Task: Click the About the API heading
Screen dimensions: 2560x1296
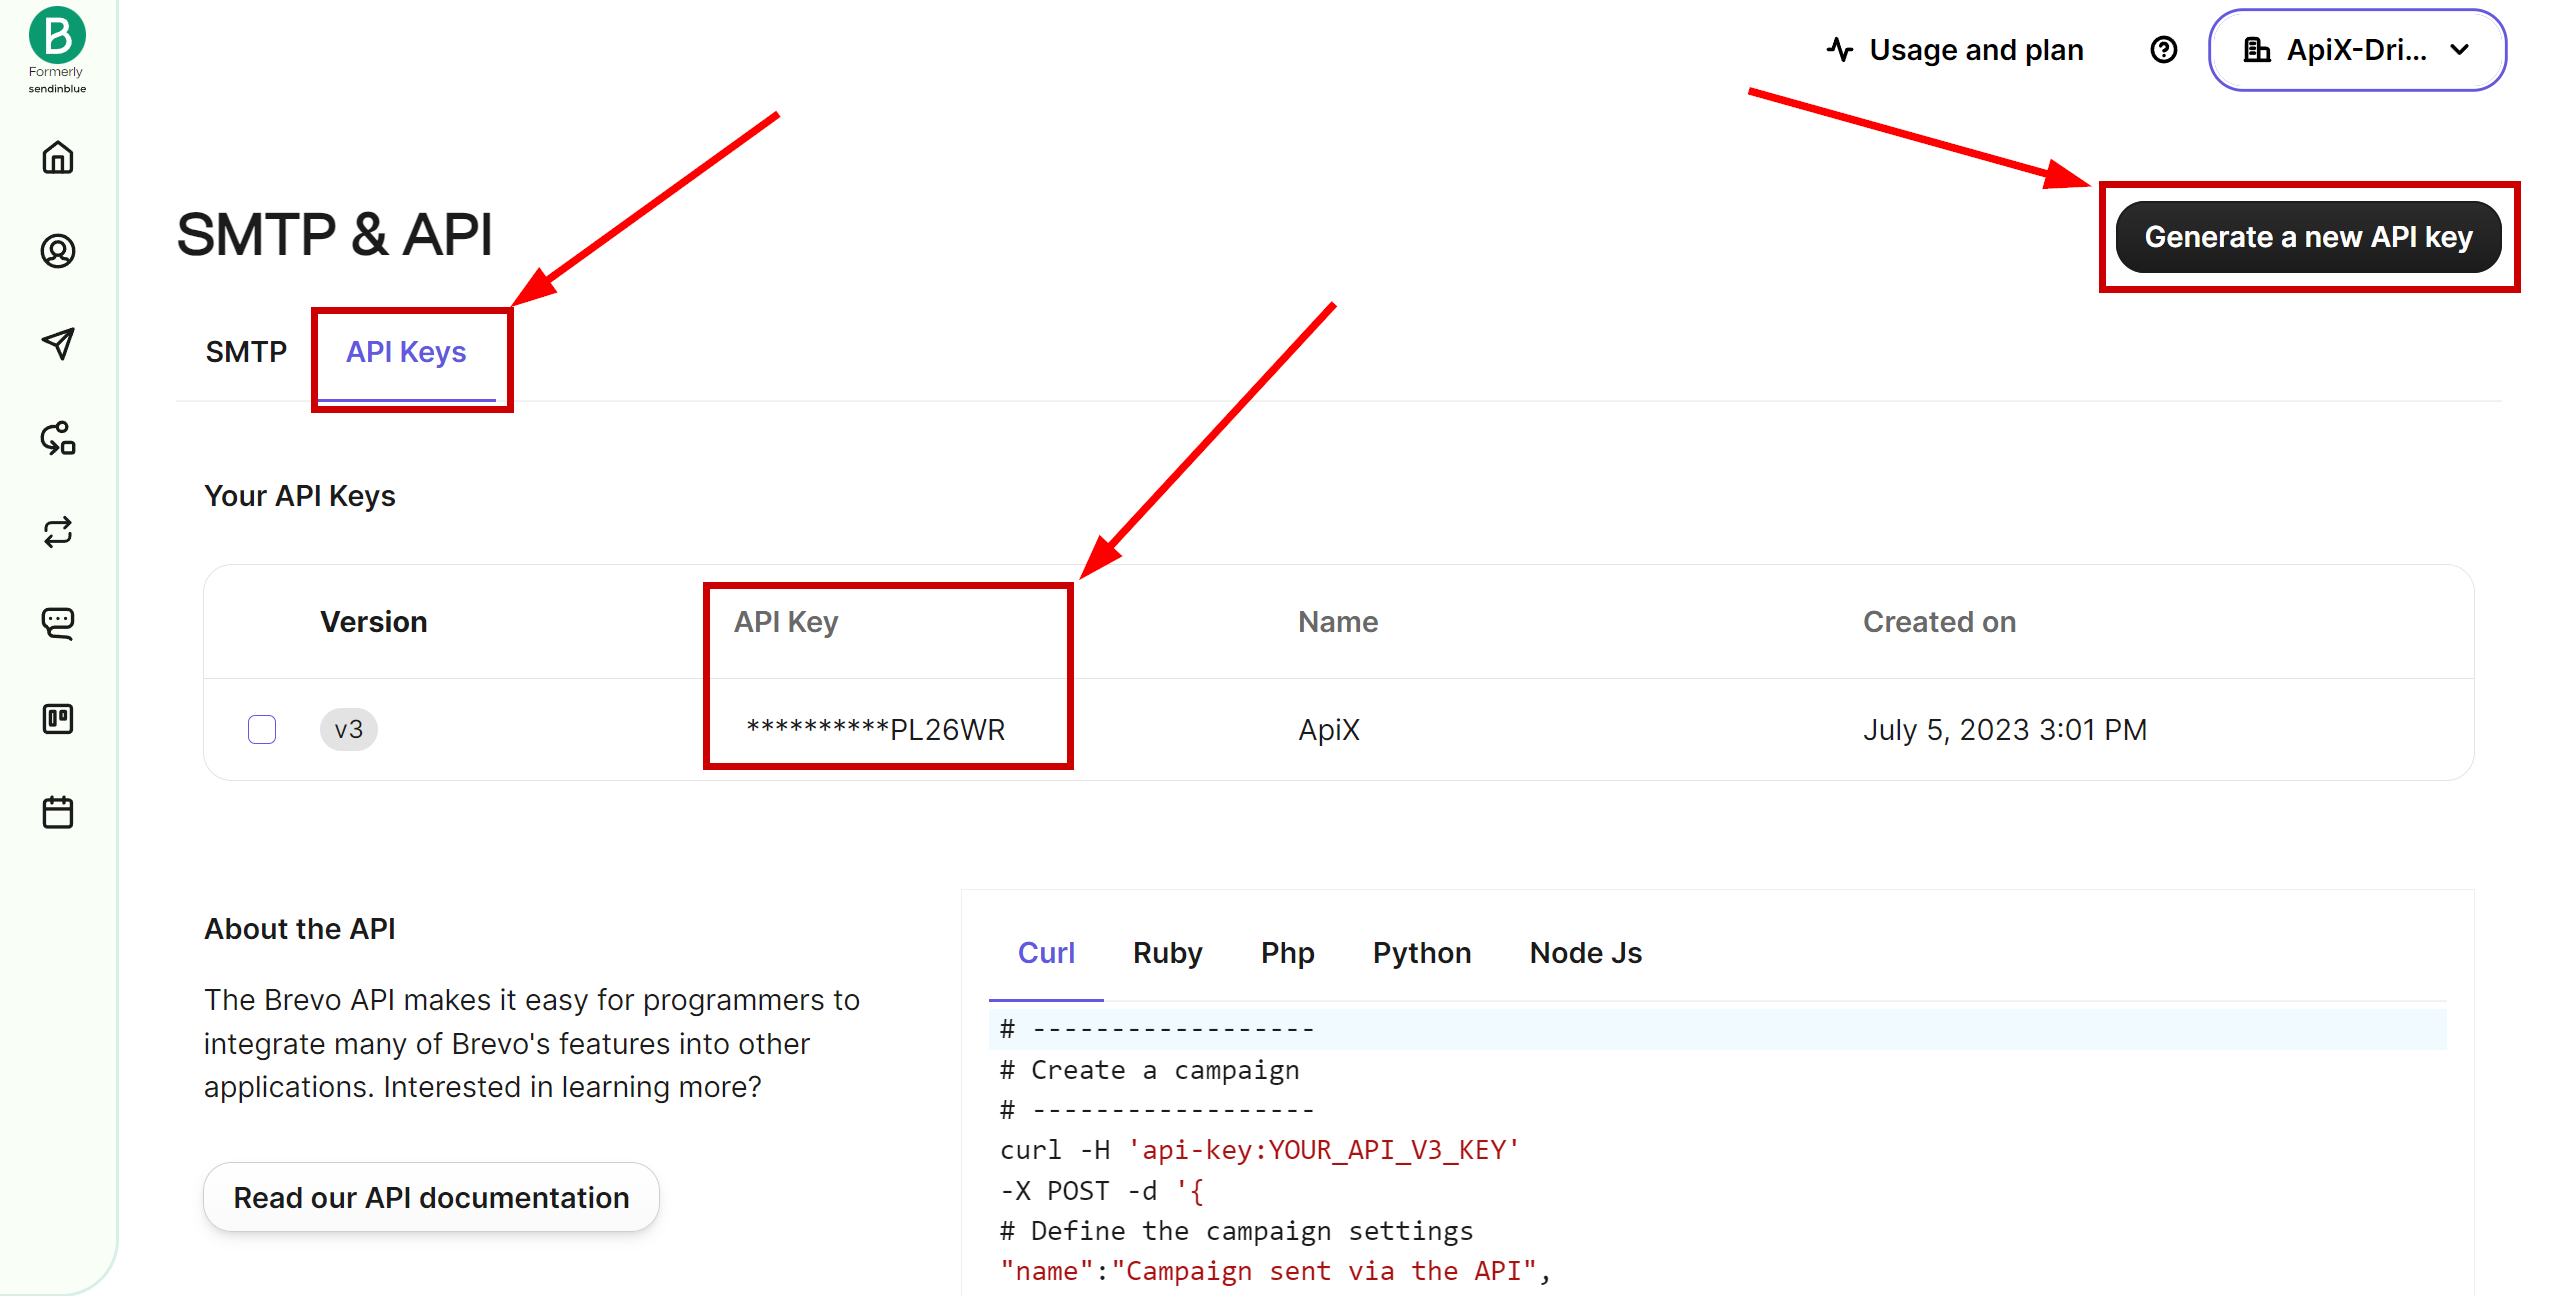Action: [x=300, y=928]
